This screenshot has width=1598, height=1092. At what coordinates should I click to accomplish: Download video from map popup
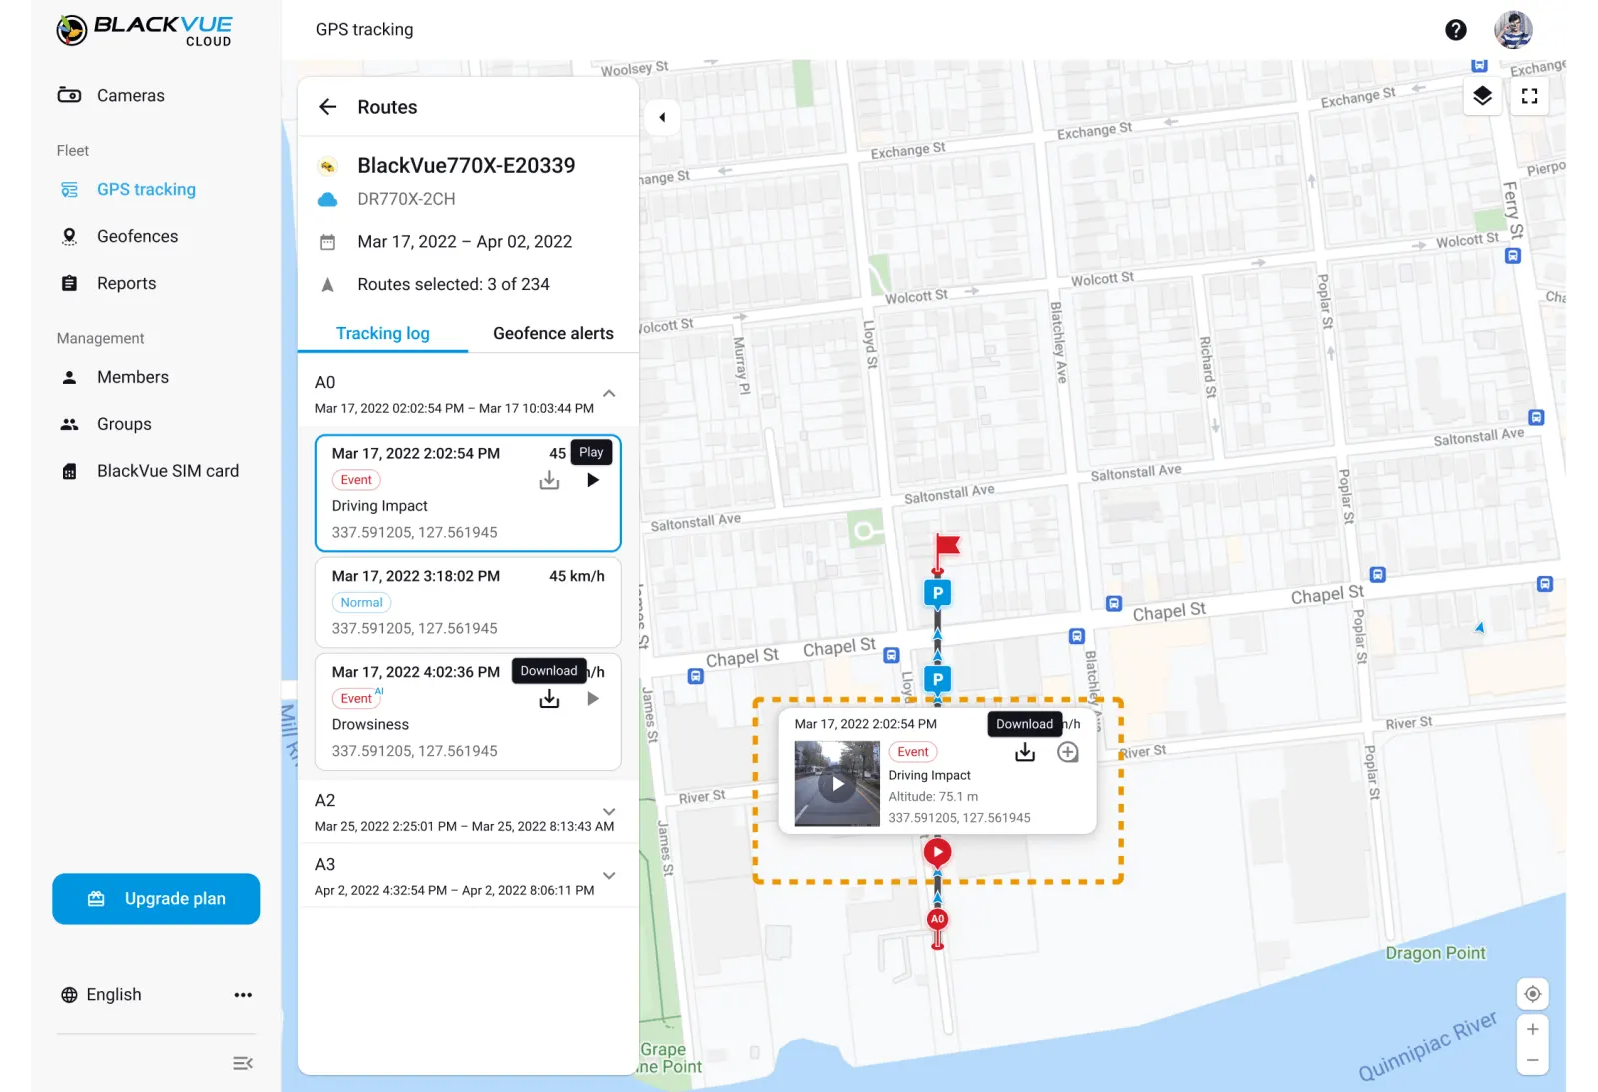tap(1025, 752)
